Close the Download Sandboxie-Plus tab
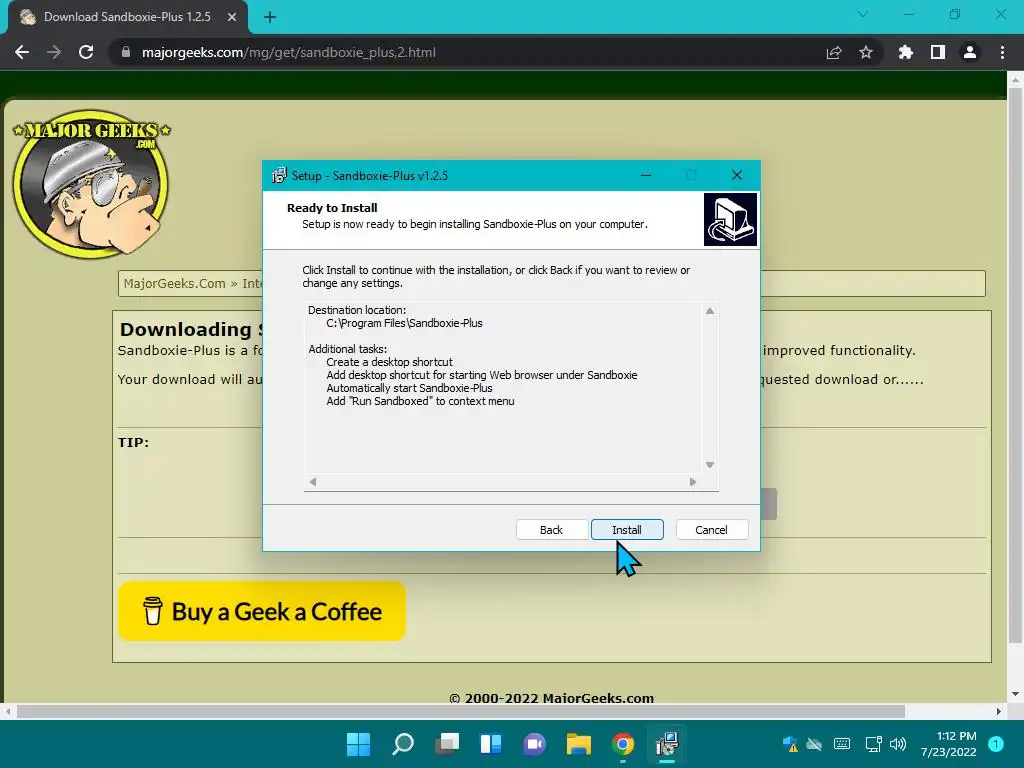Screen dimensions: 1024x768 [232, 17]
